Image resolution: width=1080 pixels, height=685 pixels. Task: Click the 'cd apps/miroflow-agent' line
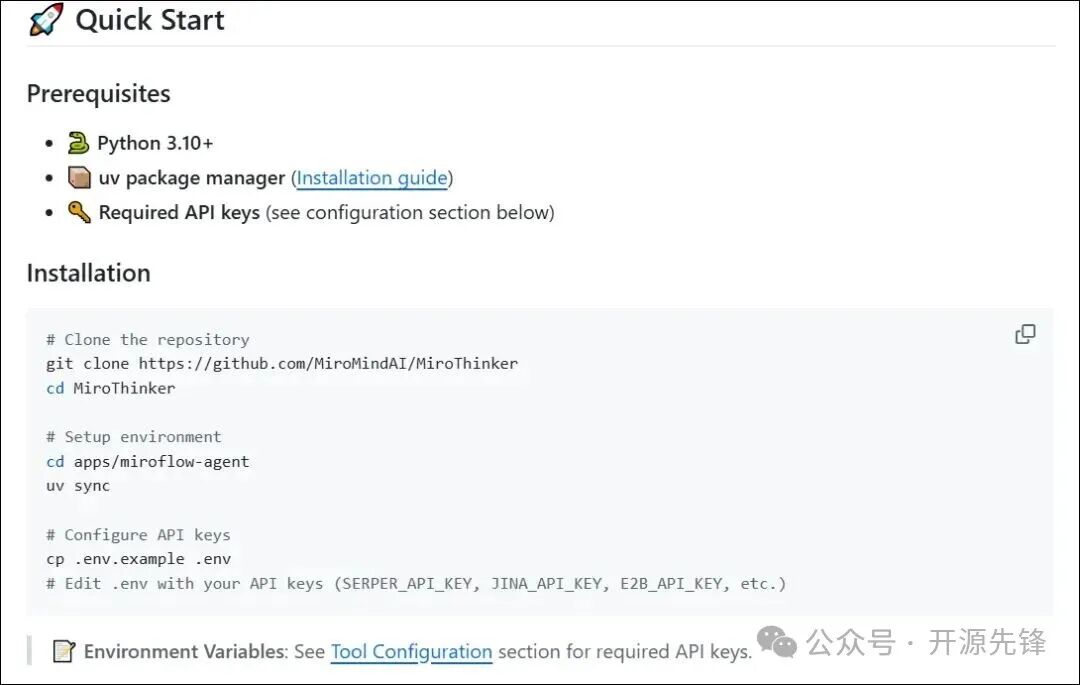pos(147,461)
